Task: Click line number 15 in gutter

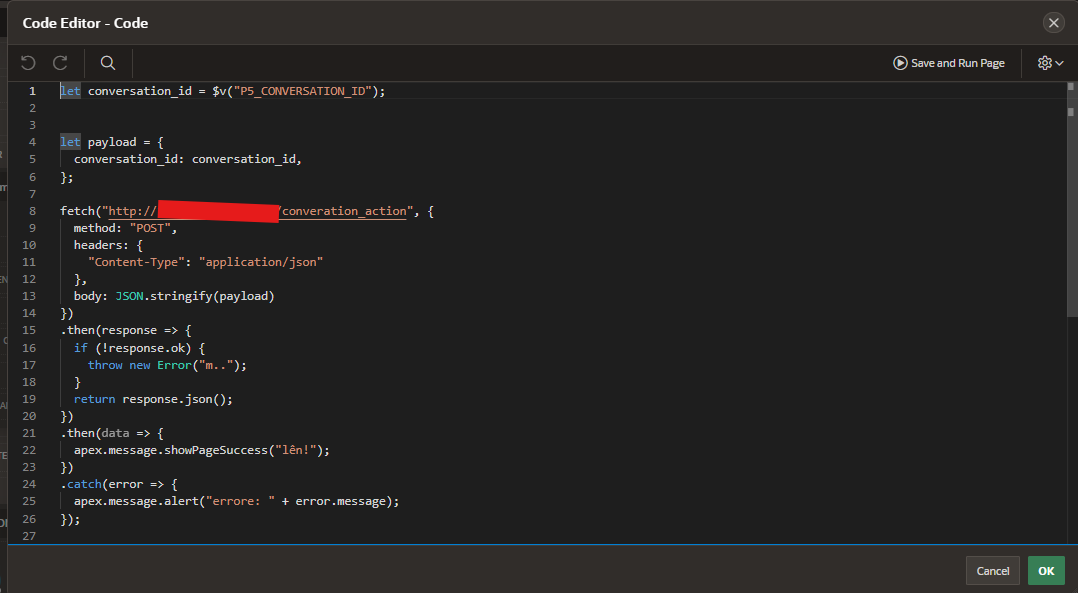Action: click(x=29, y=331)
